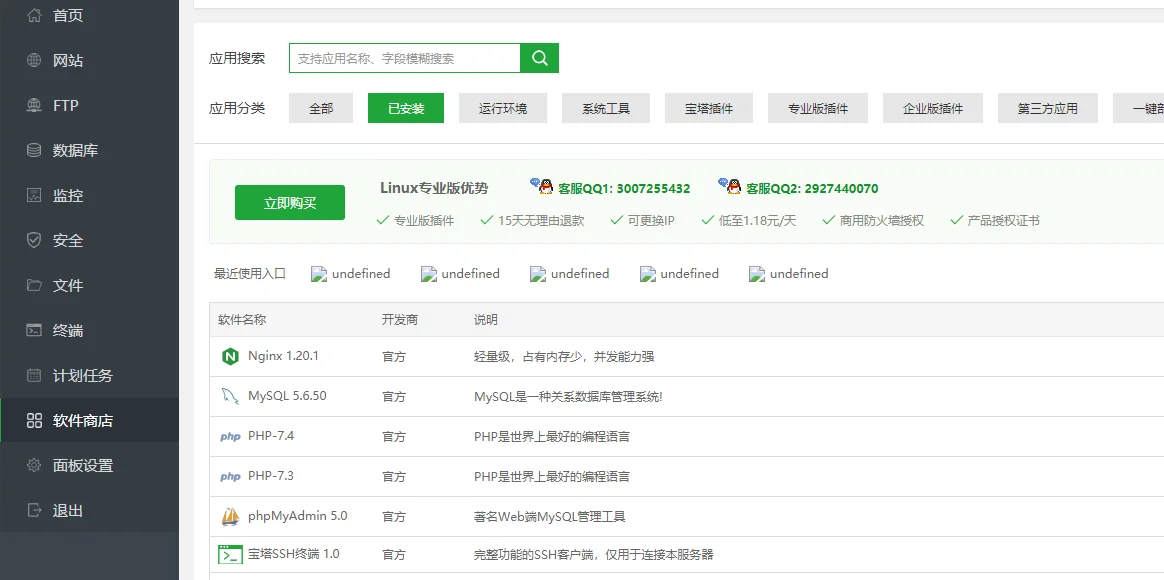The image size is (1164, 580).
Task: Click 客服QQ2: 2927440070 link
Action: pyautogui.click(x=812, y=189)
